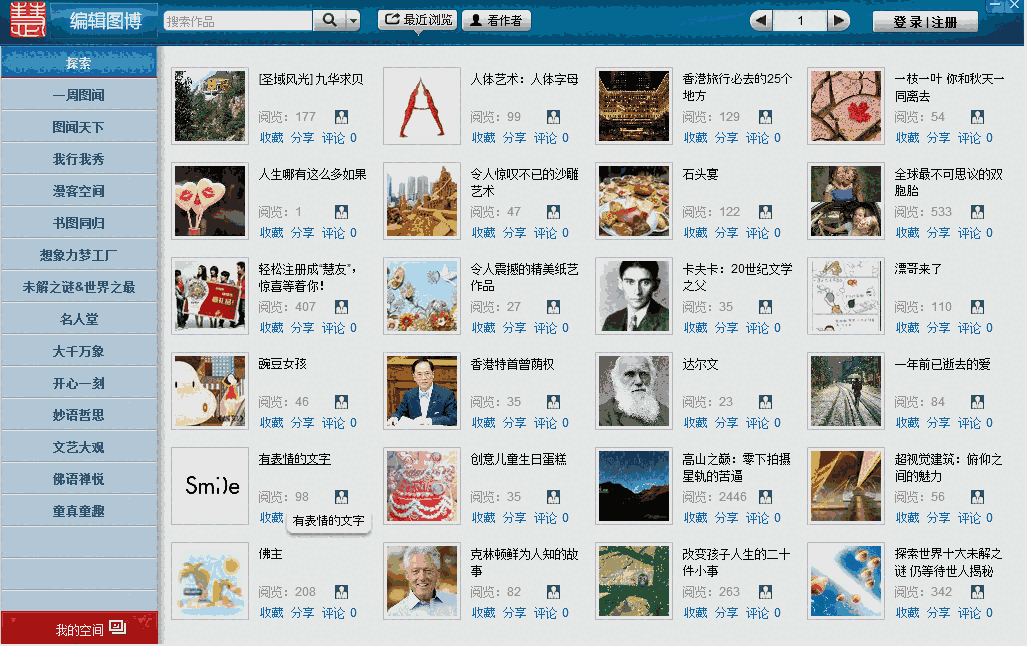Open the 九华求贝 landscape thumbnail
The image size is (1027, 646).
(x=210, y=105)
